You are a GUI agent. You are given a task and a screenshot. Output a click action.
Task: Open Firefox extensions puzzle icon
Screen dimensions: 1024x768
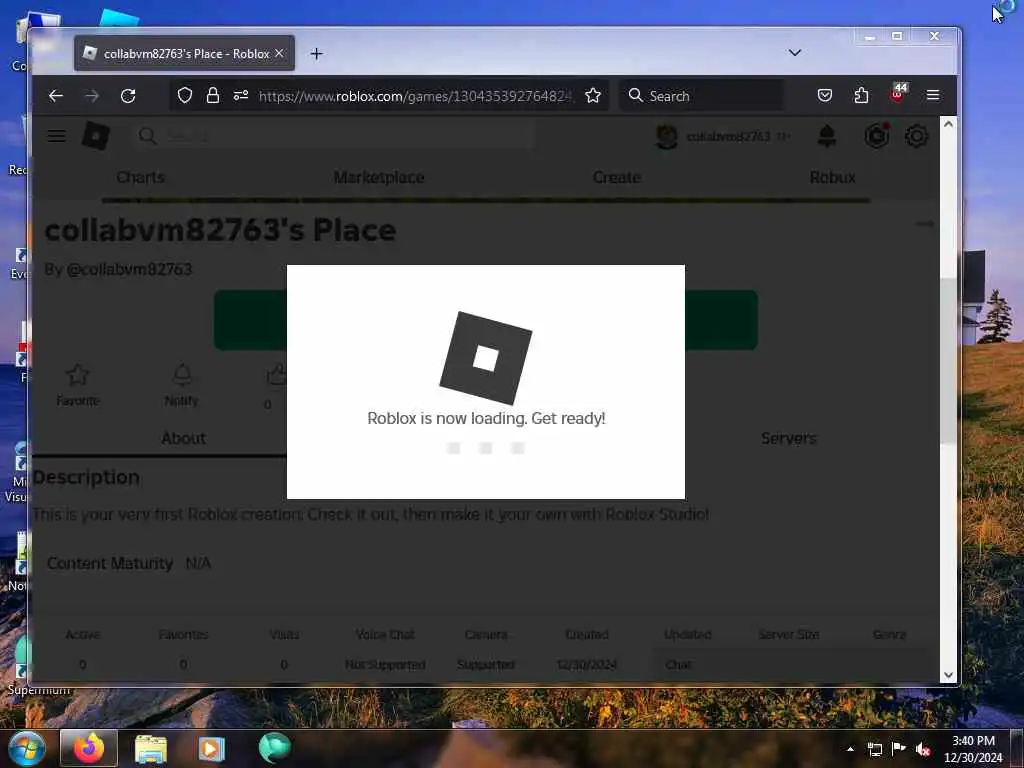point(861,95)
